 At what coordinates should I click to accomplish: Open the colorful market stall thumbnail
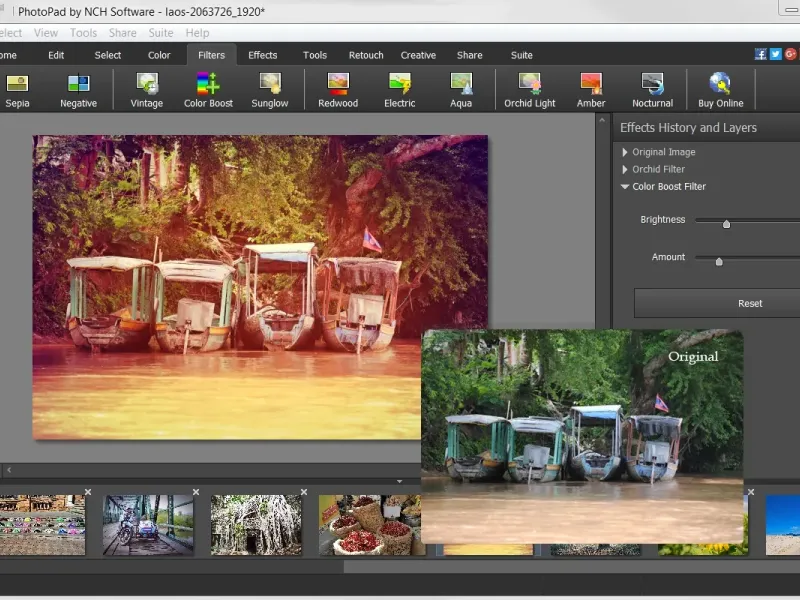coord(42,525)
